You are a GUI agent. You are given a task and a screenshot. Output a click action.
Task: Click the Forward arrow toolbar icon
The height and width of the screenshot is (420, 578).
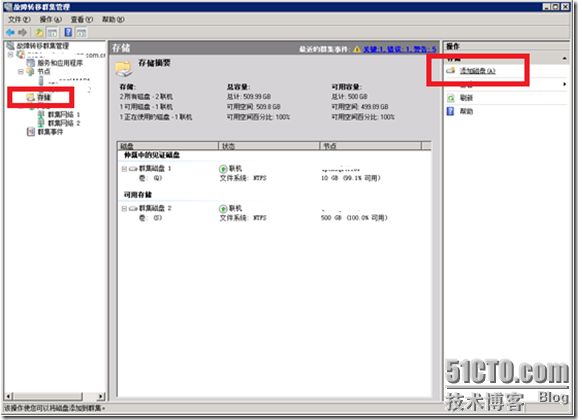click(22, 32)
